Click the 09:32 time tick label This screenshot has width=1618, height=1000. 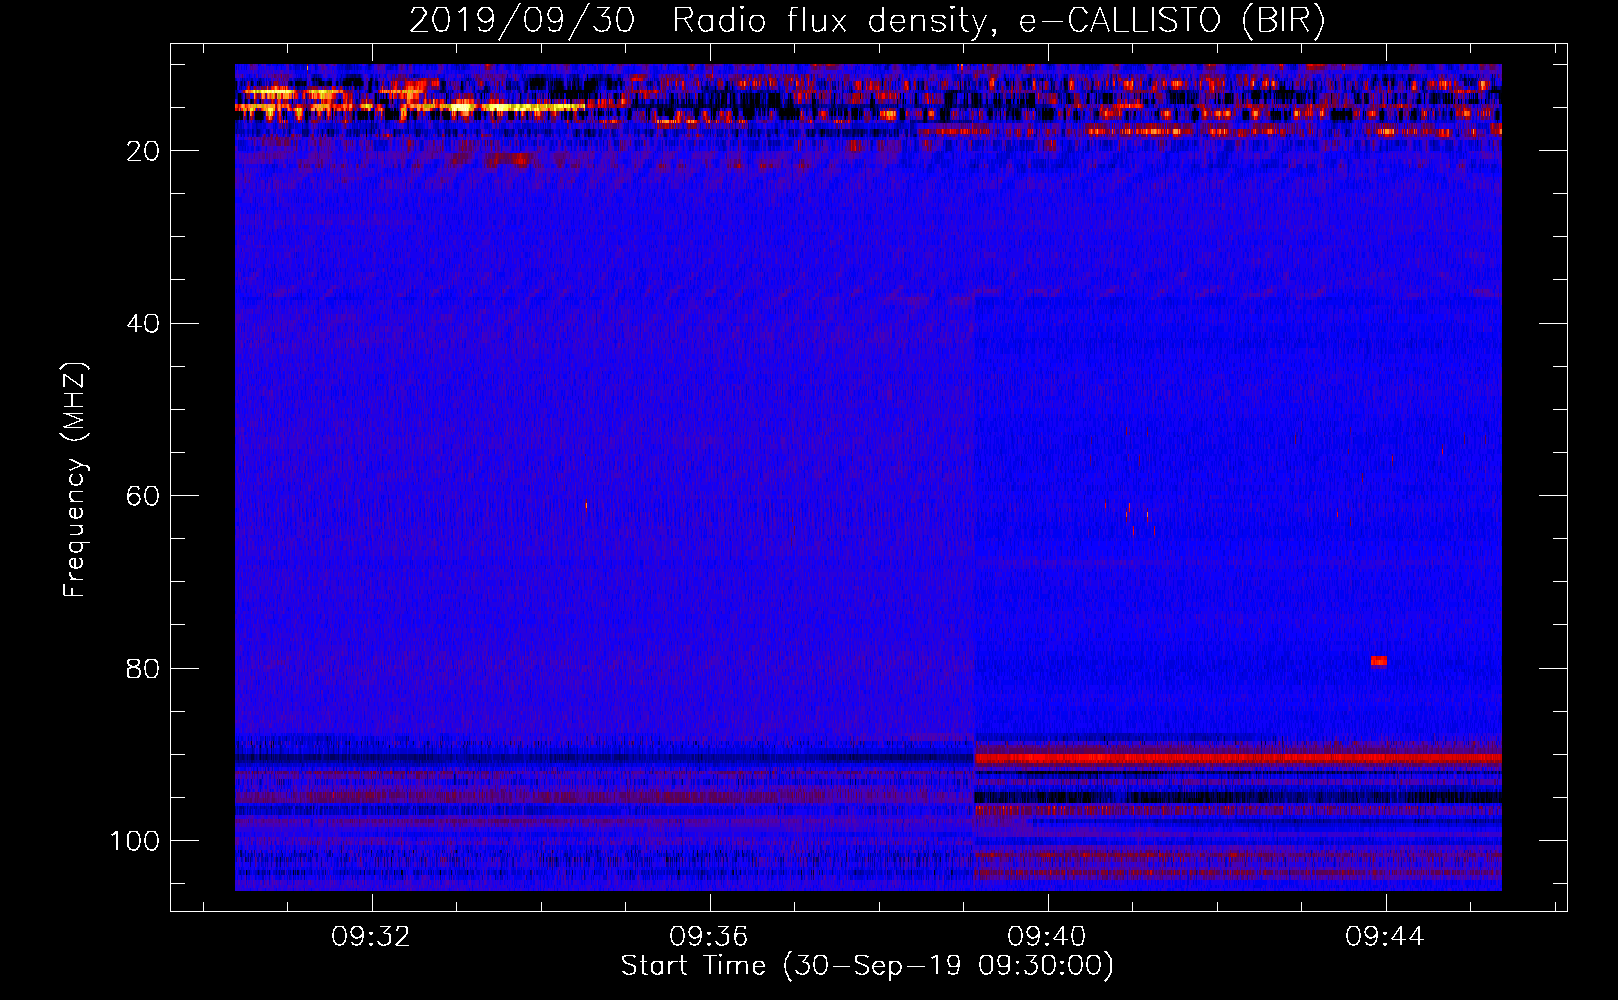pyautogui.click(x=372, y=937)
